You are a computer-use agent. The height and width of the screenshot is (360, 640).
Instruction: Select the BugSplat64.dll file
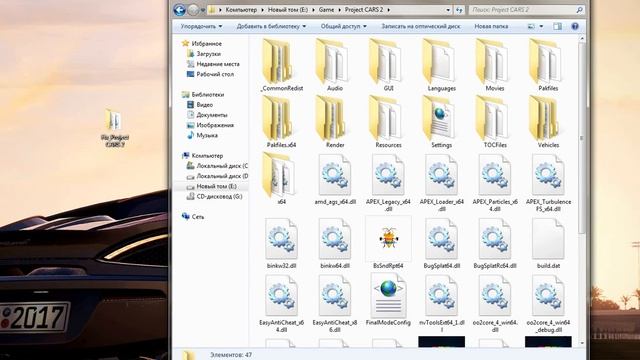click(442, 243)
